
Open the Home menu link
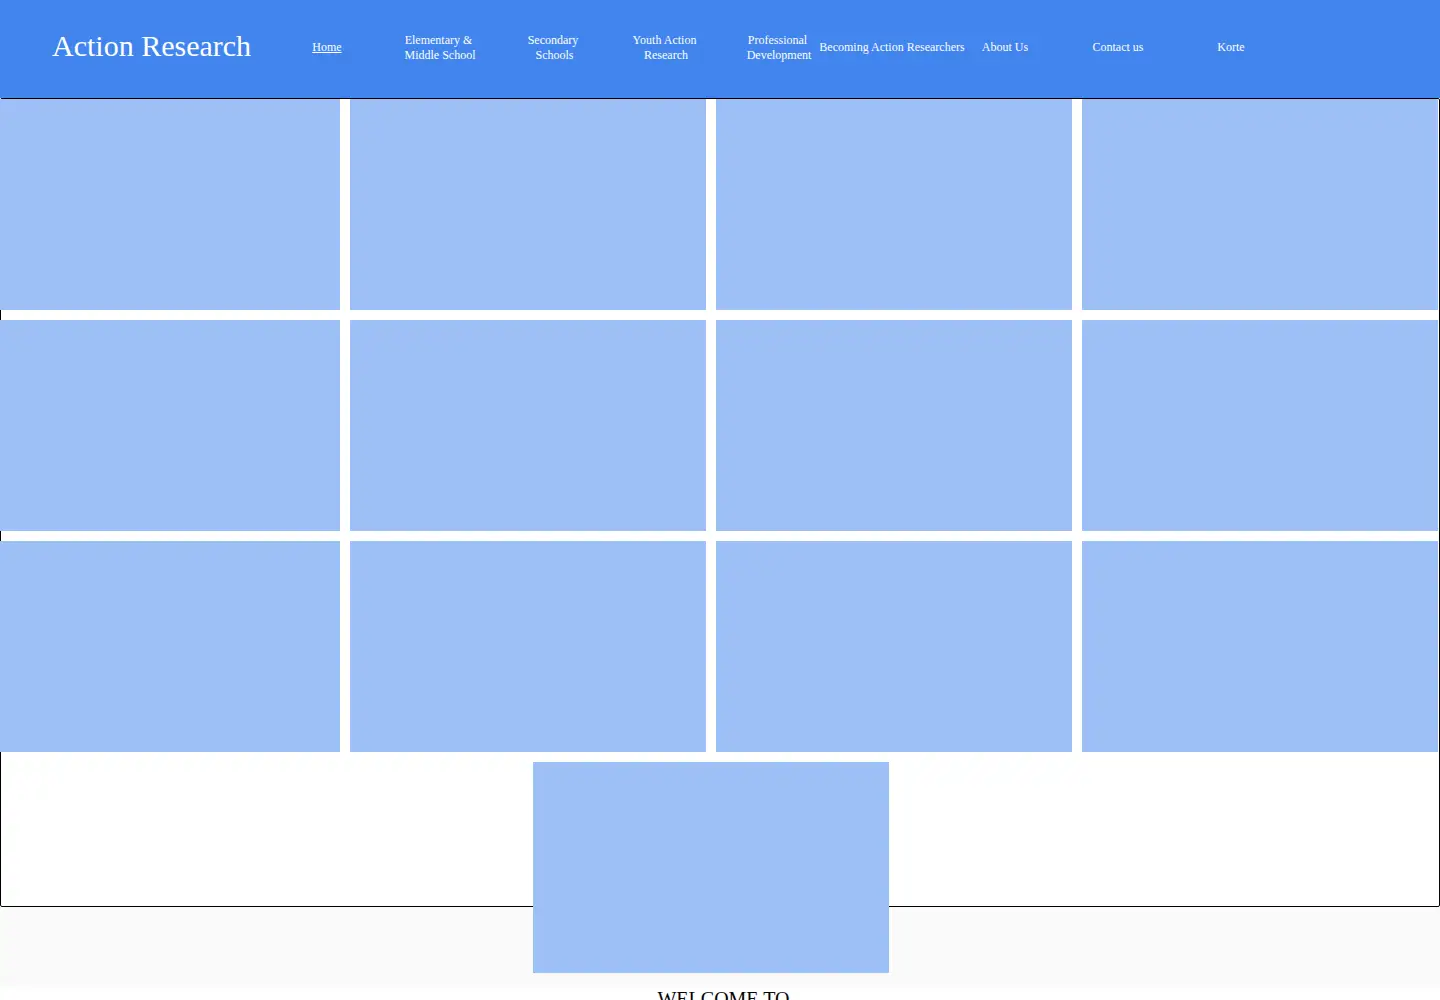[x=327, y=47]
